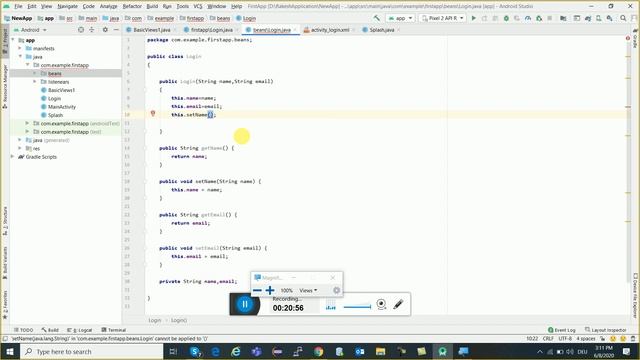The height and width of the screenshot is (360, 640).
Task: Open the AVD Manager toolbar icon
Action: pos(598,18)
